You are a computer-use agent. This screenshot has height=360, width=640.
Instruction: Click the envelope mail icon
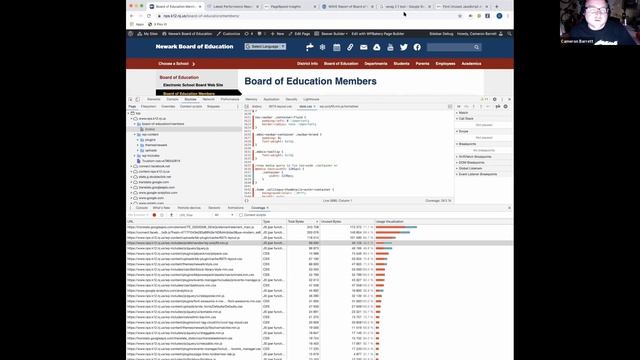coord(363,47)
